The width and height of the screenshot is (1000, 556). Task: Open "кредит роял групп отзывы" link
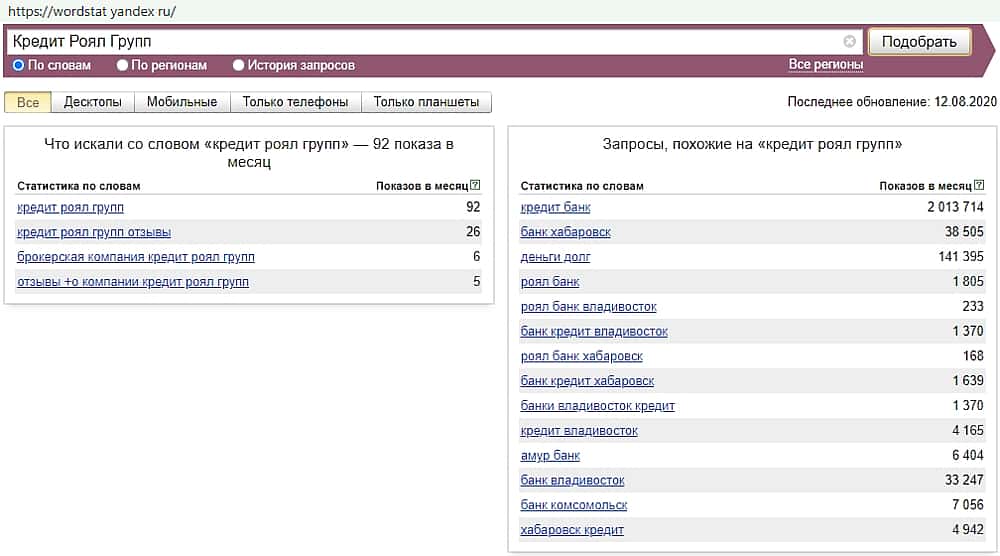pos(94,232)
